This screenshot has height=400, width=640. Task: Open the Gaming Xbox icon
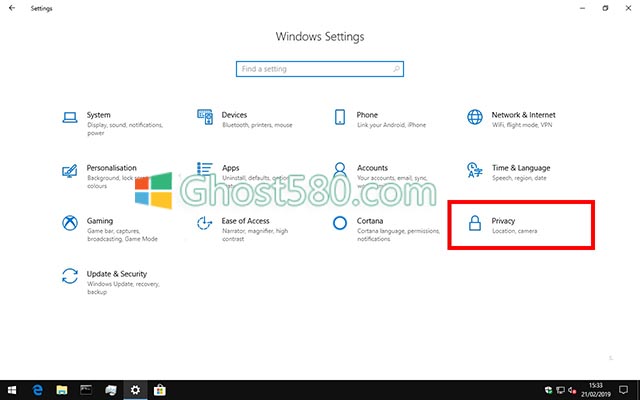70,223
